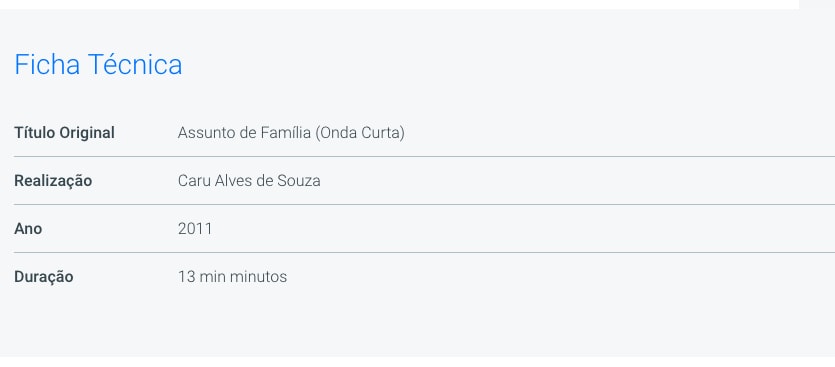Select the Título Original label
This screenshot has height=367, width=835.
tap(64, 133)
